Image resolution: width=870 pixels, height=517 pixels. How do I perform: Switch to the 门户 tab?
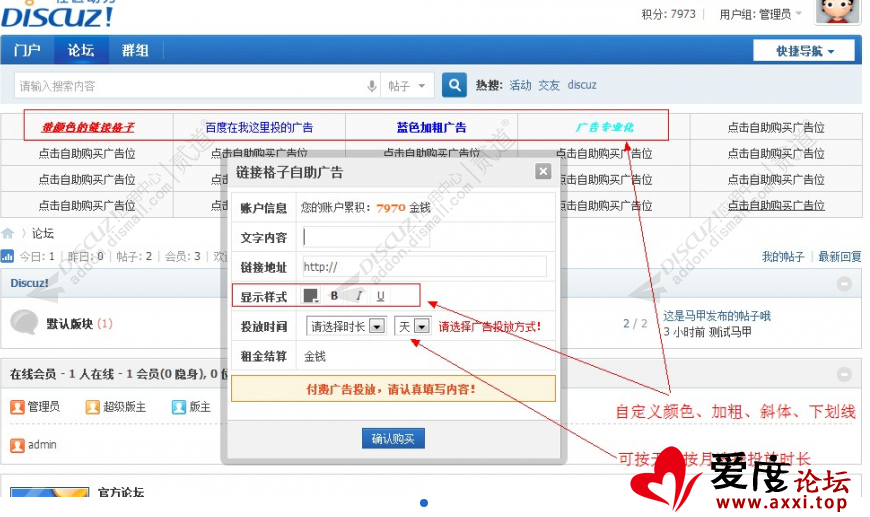pos(27,50)
